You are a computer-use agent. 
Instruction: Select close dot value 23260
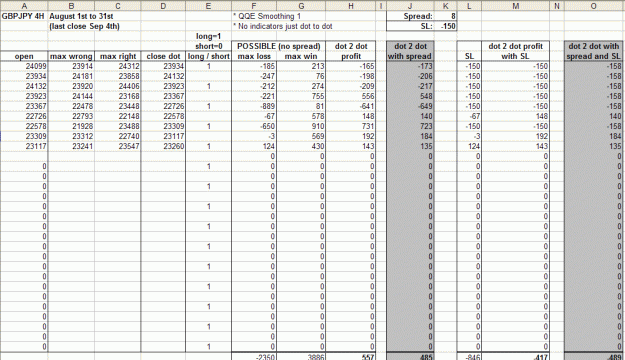pos(163,146)
